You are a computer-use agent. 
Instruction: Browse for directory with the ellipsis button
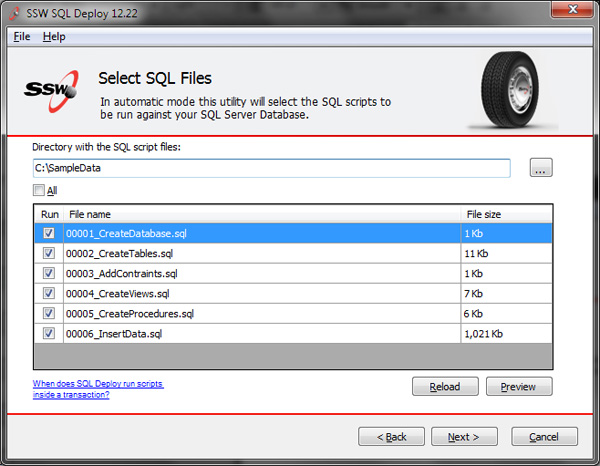(x=541, y=168)
